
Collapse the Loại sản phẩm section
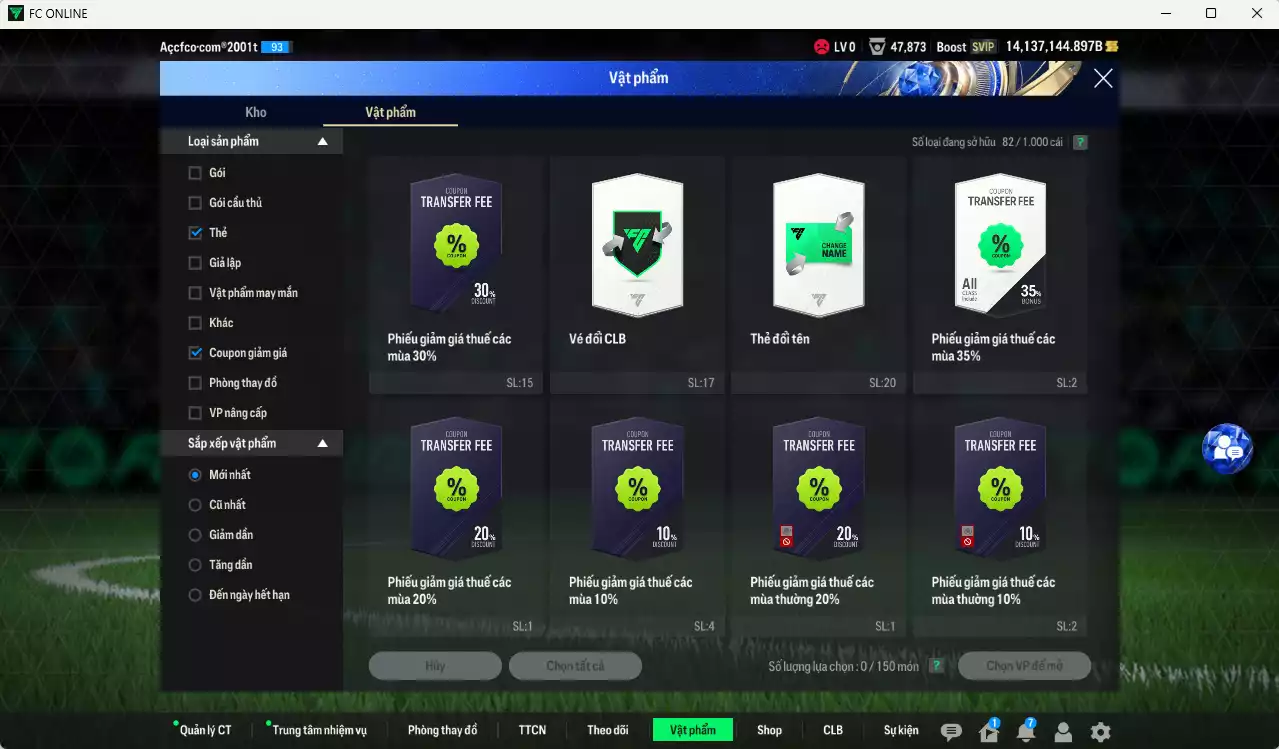coord(322,142)
